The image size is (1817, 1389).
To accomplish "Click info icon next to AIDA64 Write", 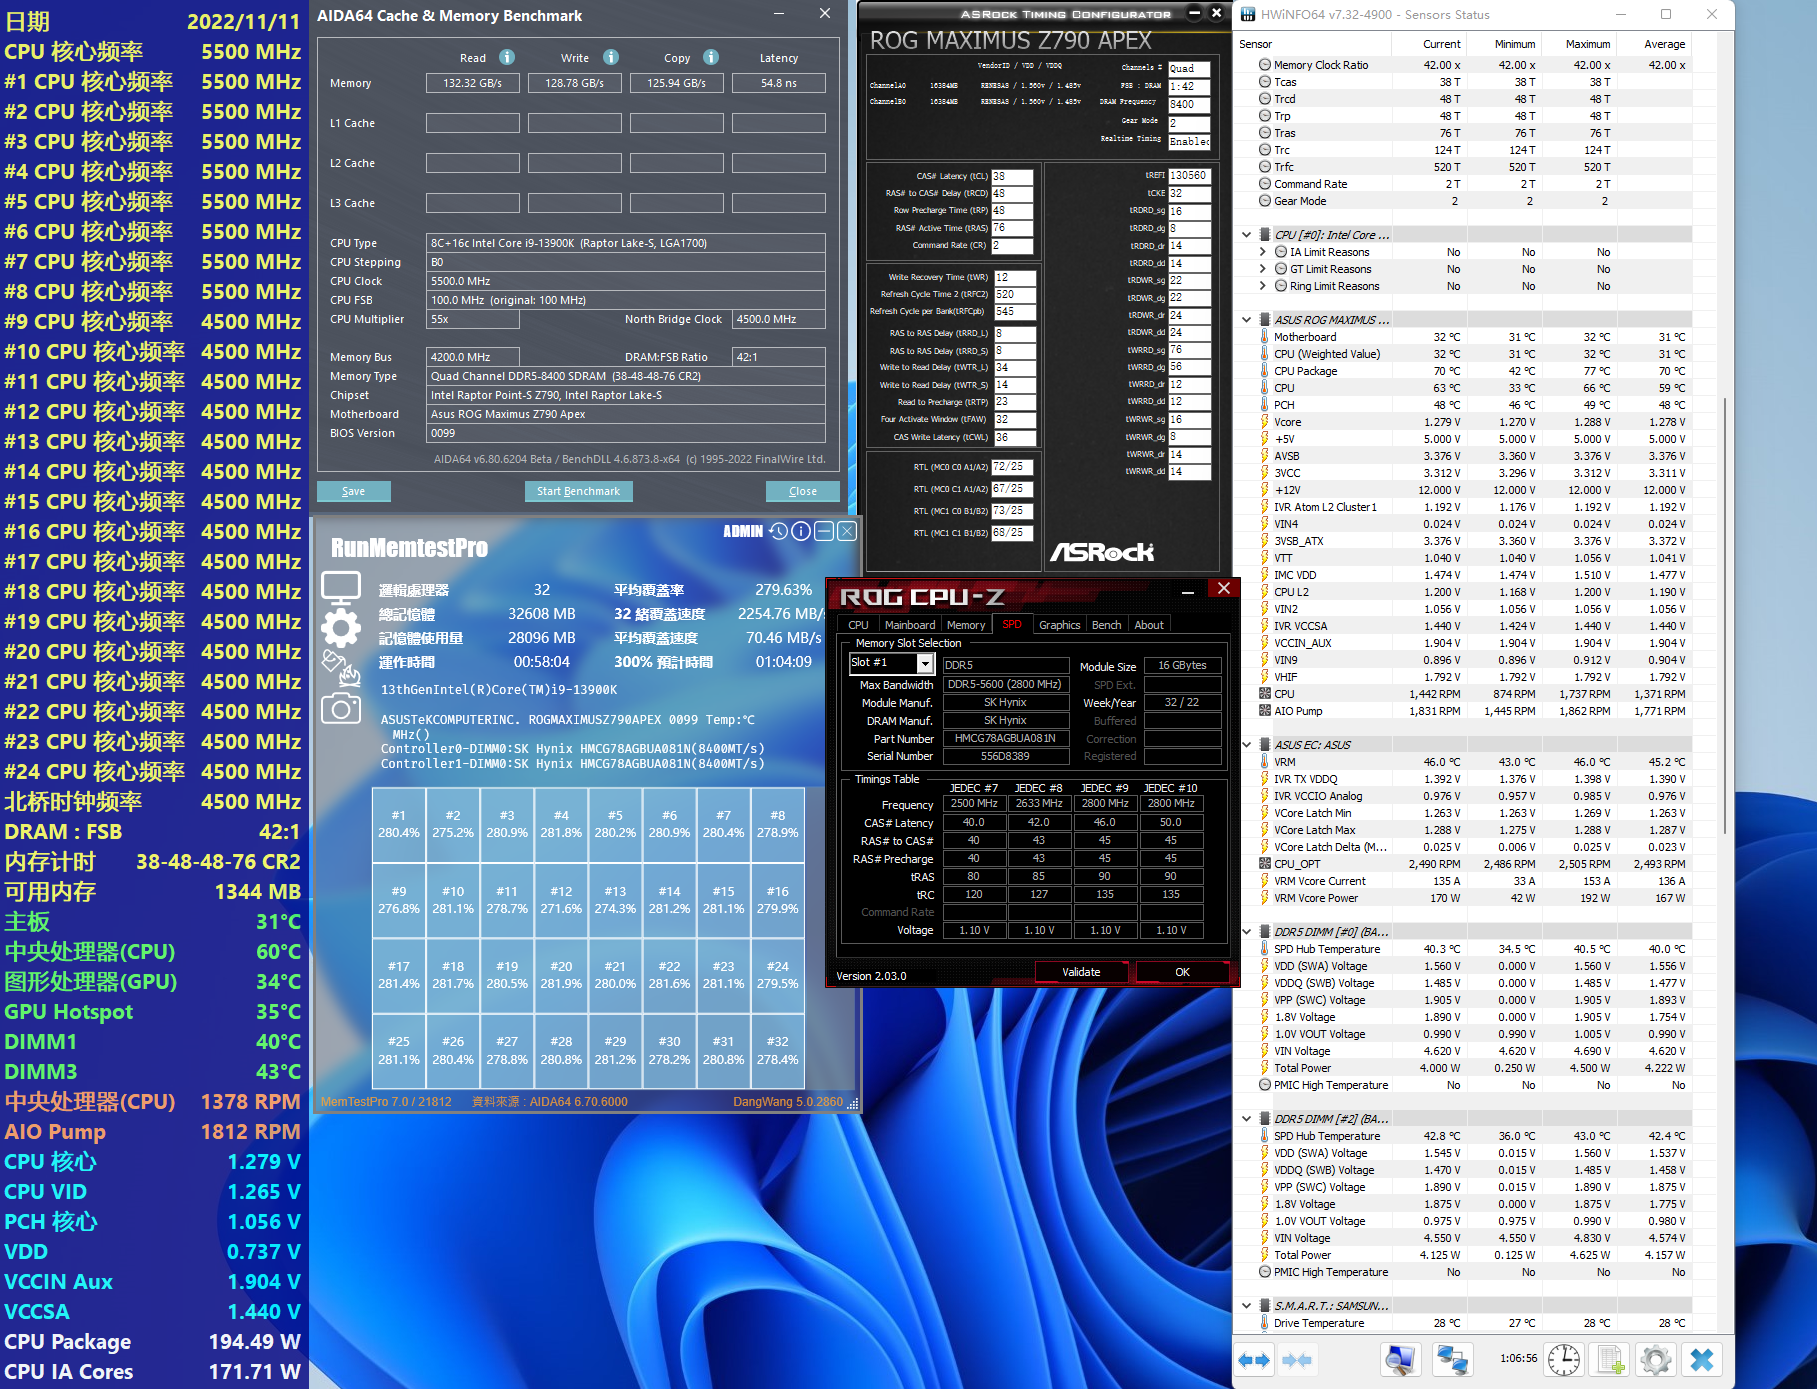I will tap(611, 57).
